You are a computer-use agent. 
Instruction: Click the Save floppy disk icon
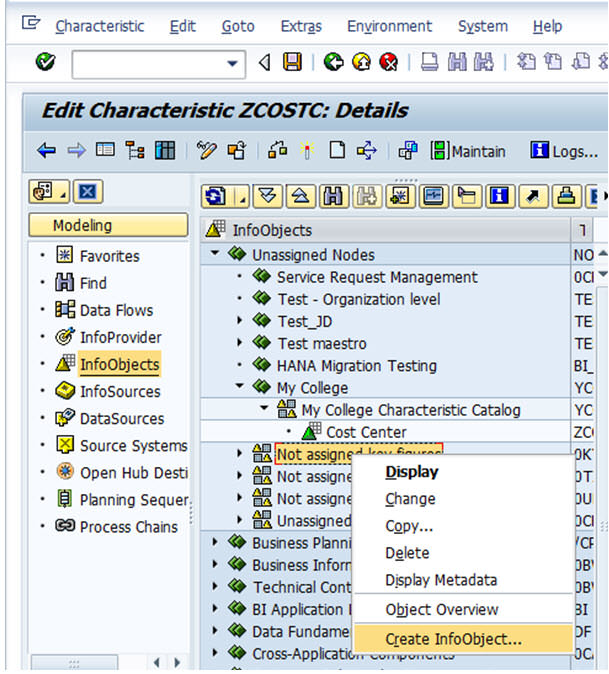click(292, 63)
